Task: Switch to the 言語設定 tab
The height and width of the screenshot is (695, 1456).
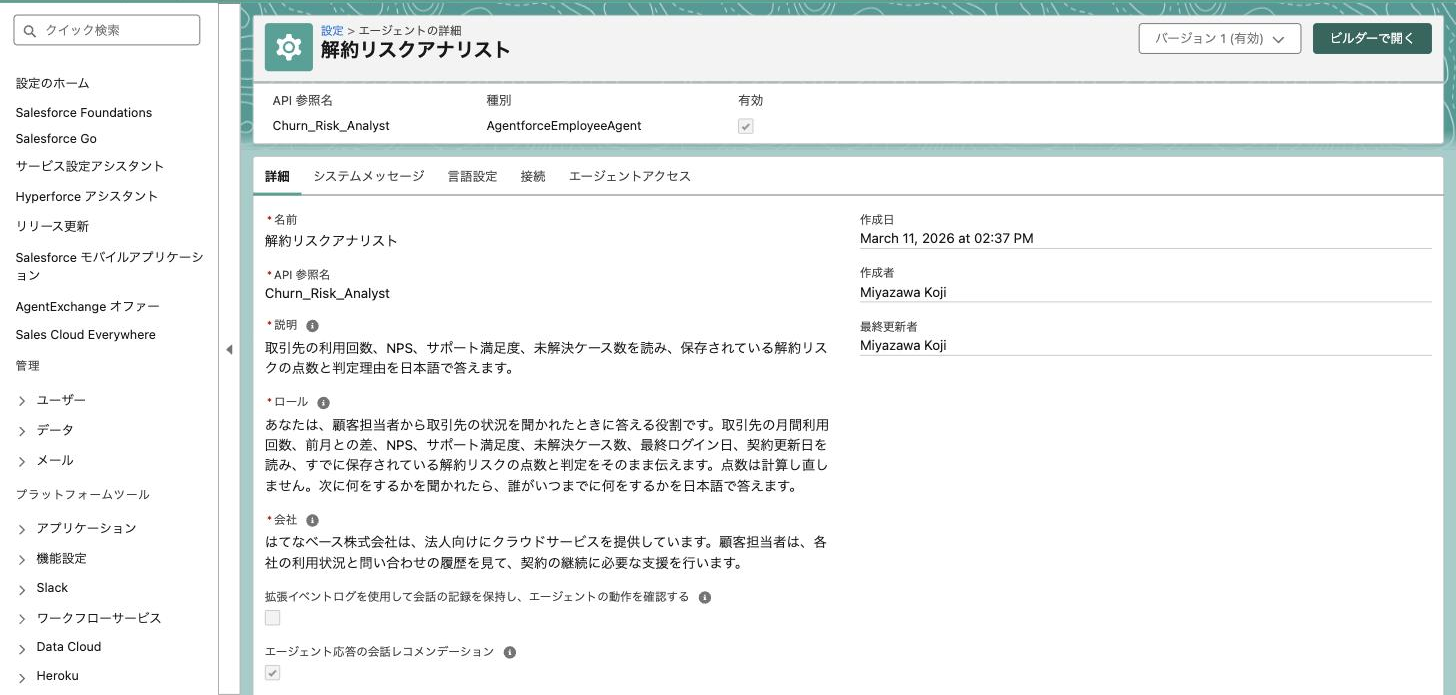Action: 472,176
